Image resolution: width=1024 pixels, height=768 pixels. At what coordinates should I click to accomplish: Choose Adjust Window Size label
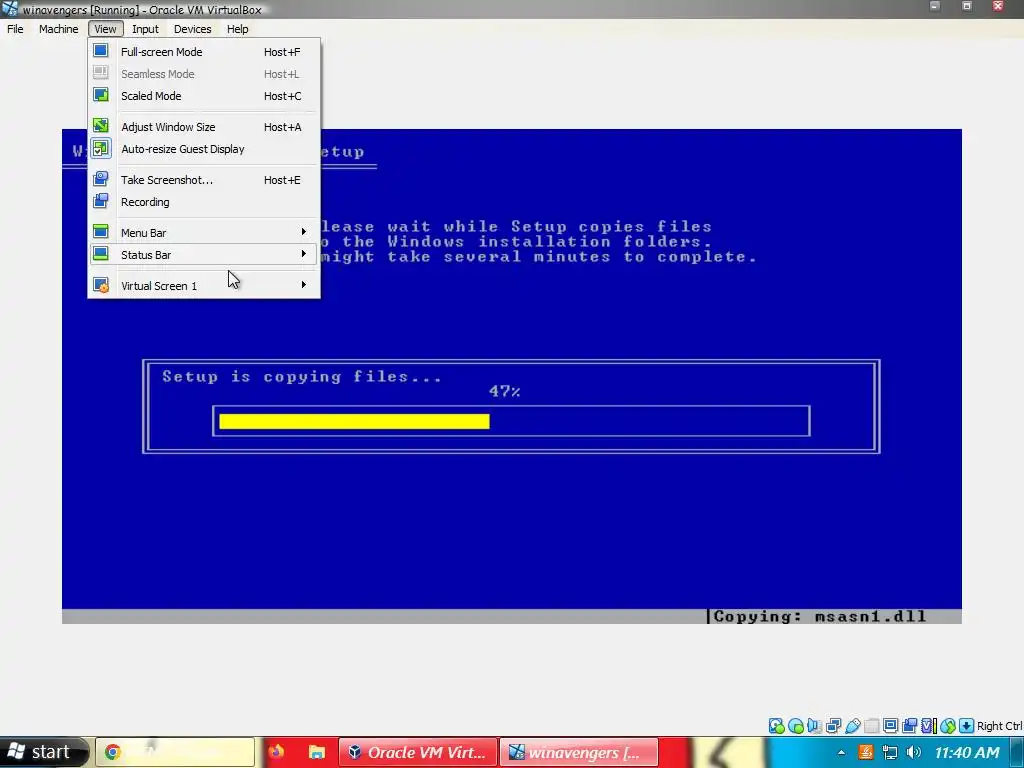[168, 127]
